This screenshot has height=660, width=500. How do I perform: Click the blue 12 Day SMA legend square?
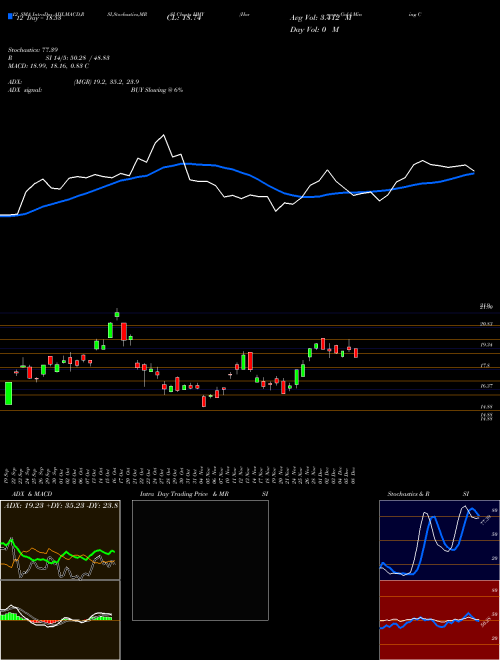tap(10, 16)
